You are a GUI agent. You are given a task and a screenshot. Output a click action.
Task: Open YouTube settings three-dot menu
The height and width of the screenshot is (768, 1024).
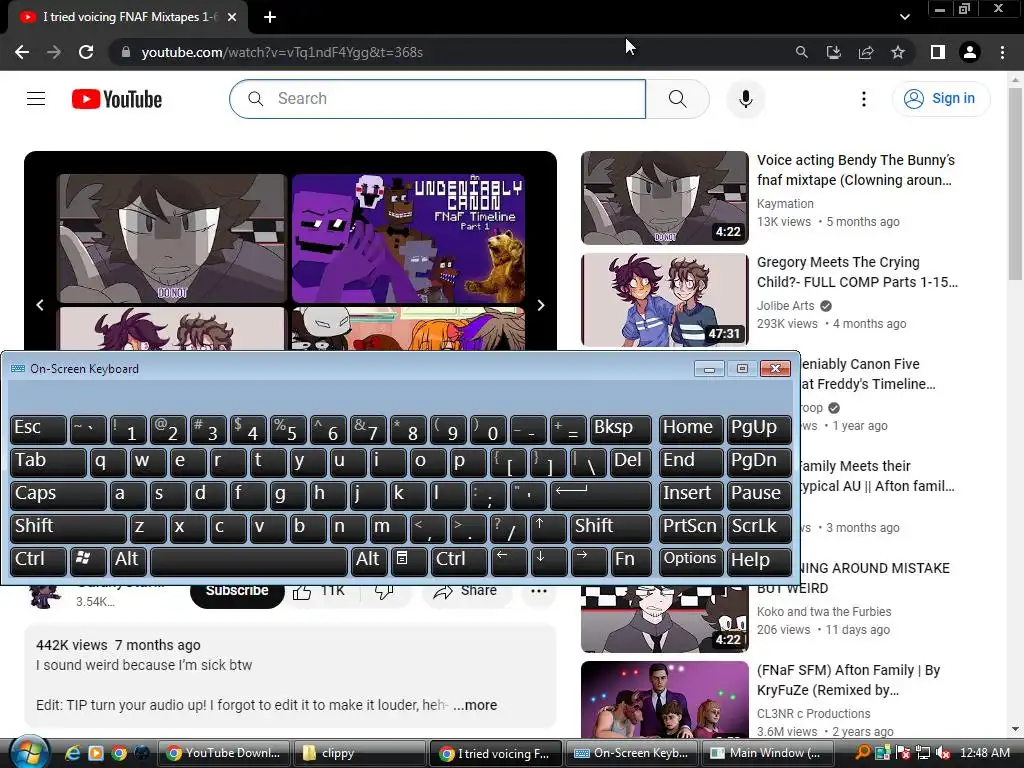pyautogui.click(x=864, y=99)
